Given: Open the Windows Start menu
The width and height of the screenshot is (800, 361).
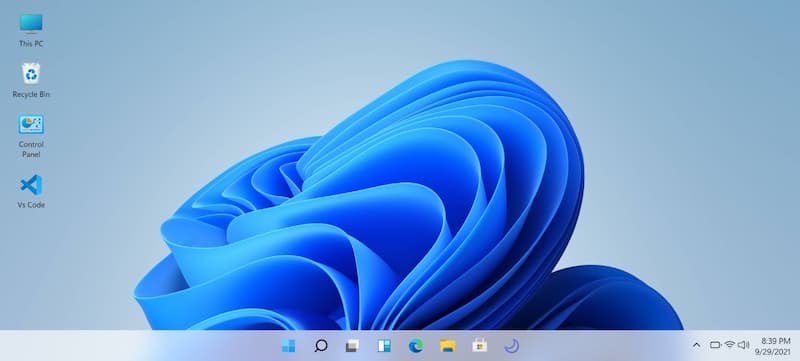Looking at the screenshot, I should 288,346.
